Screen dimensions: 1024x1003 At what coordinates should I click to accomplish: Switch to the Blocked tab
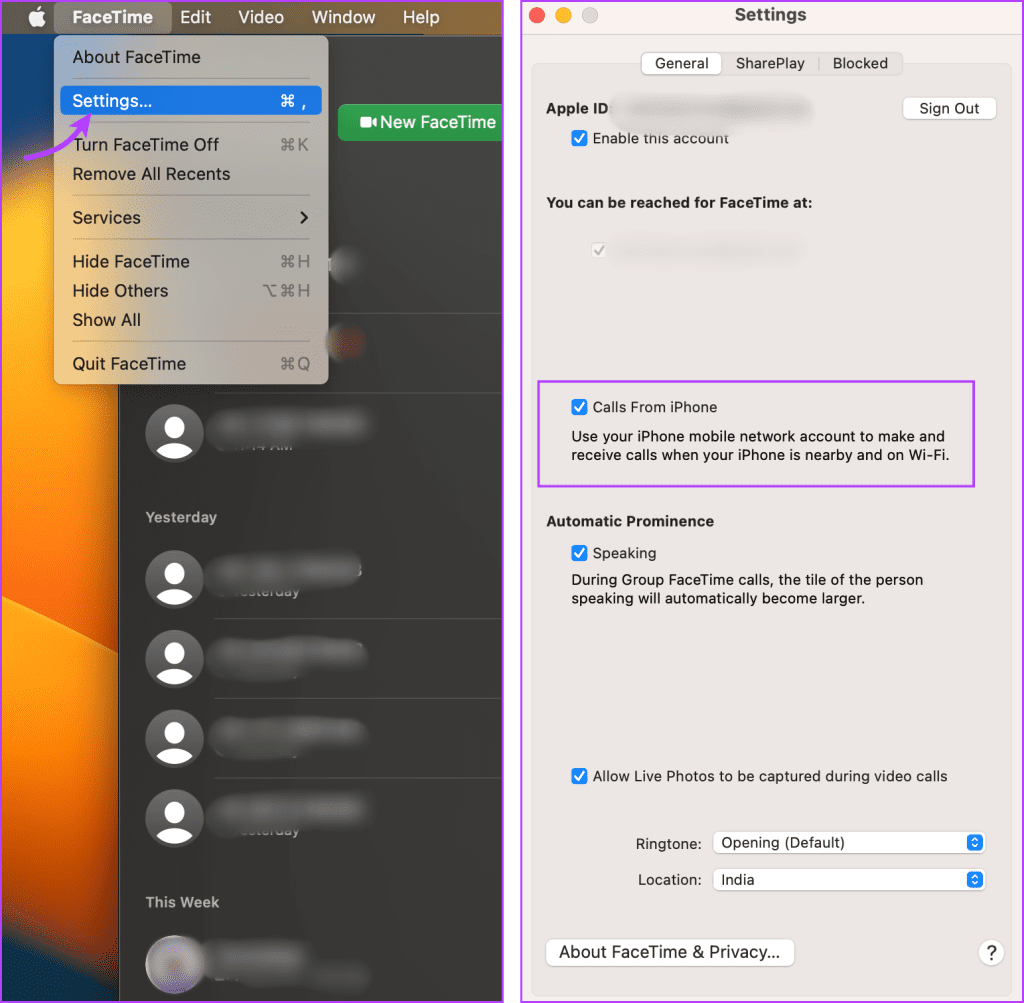(x=860, y=63)
